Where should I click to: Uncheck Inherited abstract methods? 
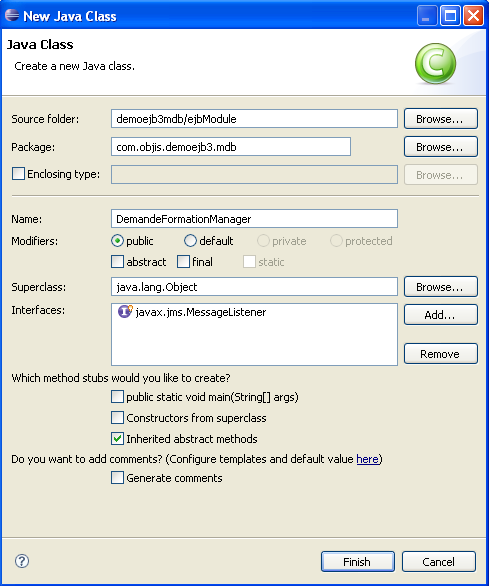pos(117,438)
